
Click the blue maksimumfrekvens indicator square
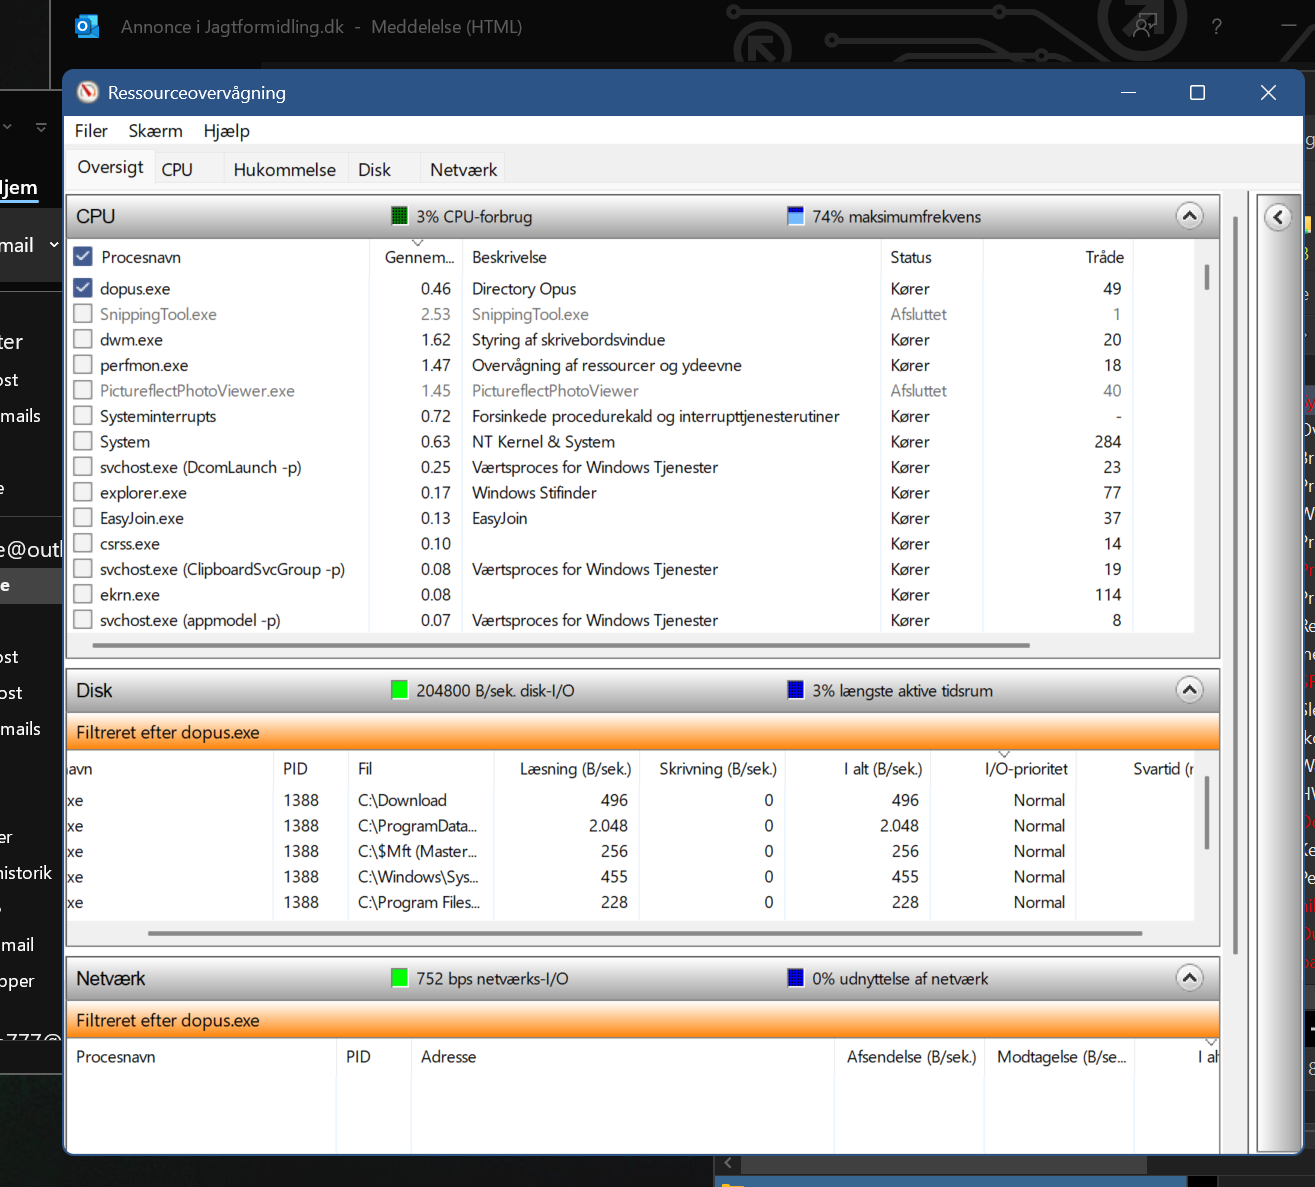pyautogui.click(x=796, y=217)
